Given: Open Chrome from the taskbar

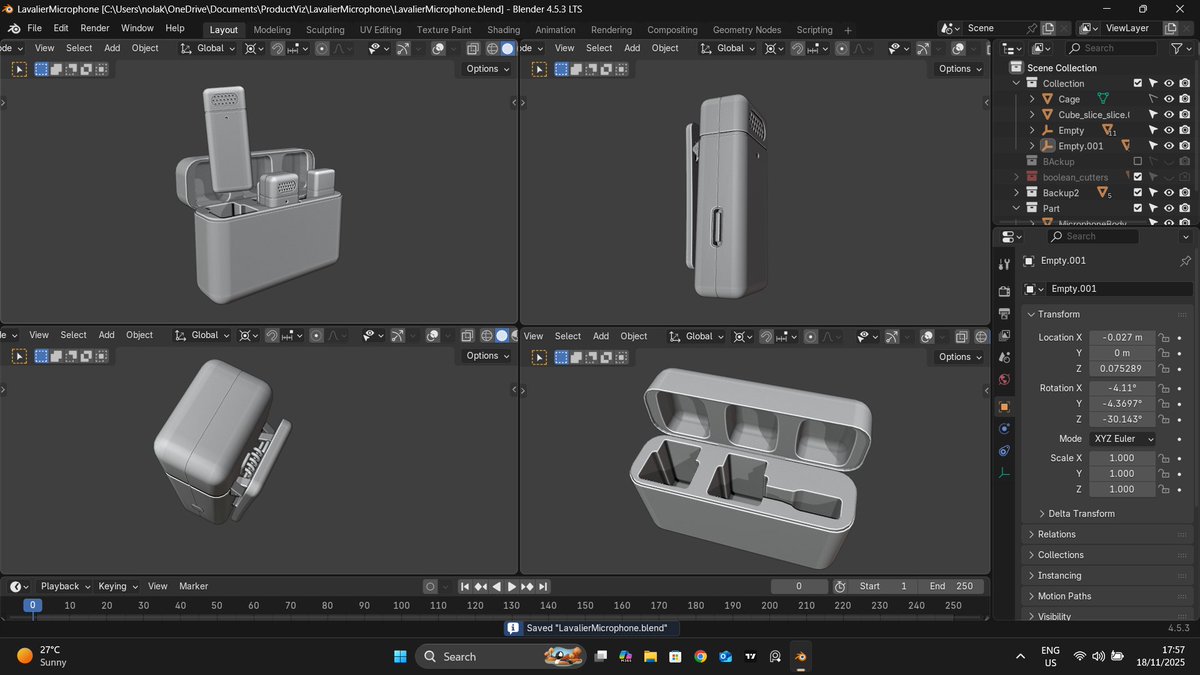Looking at the screenshot, I should point(700,656).
